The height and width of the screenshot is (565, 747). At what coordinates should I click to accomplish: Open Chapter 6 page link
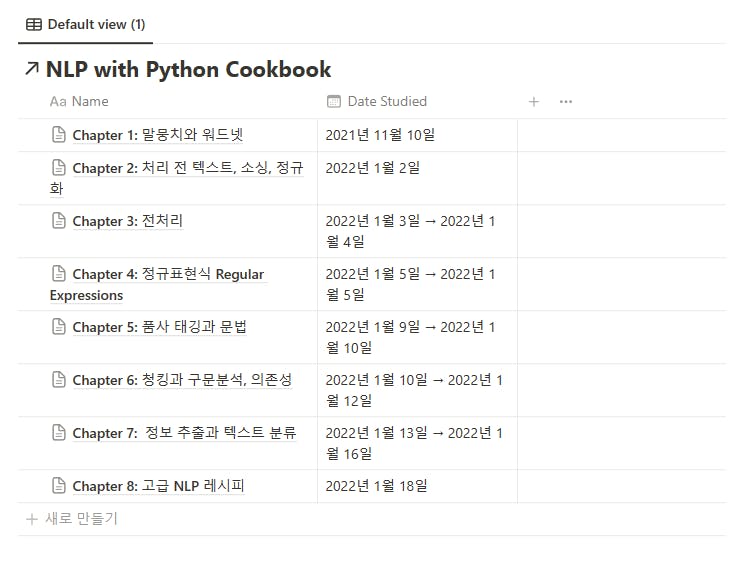coord(181,380)
